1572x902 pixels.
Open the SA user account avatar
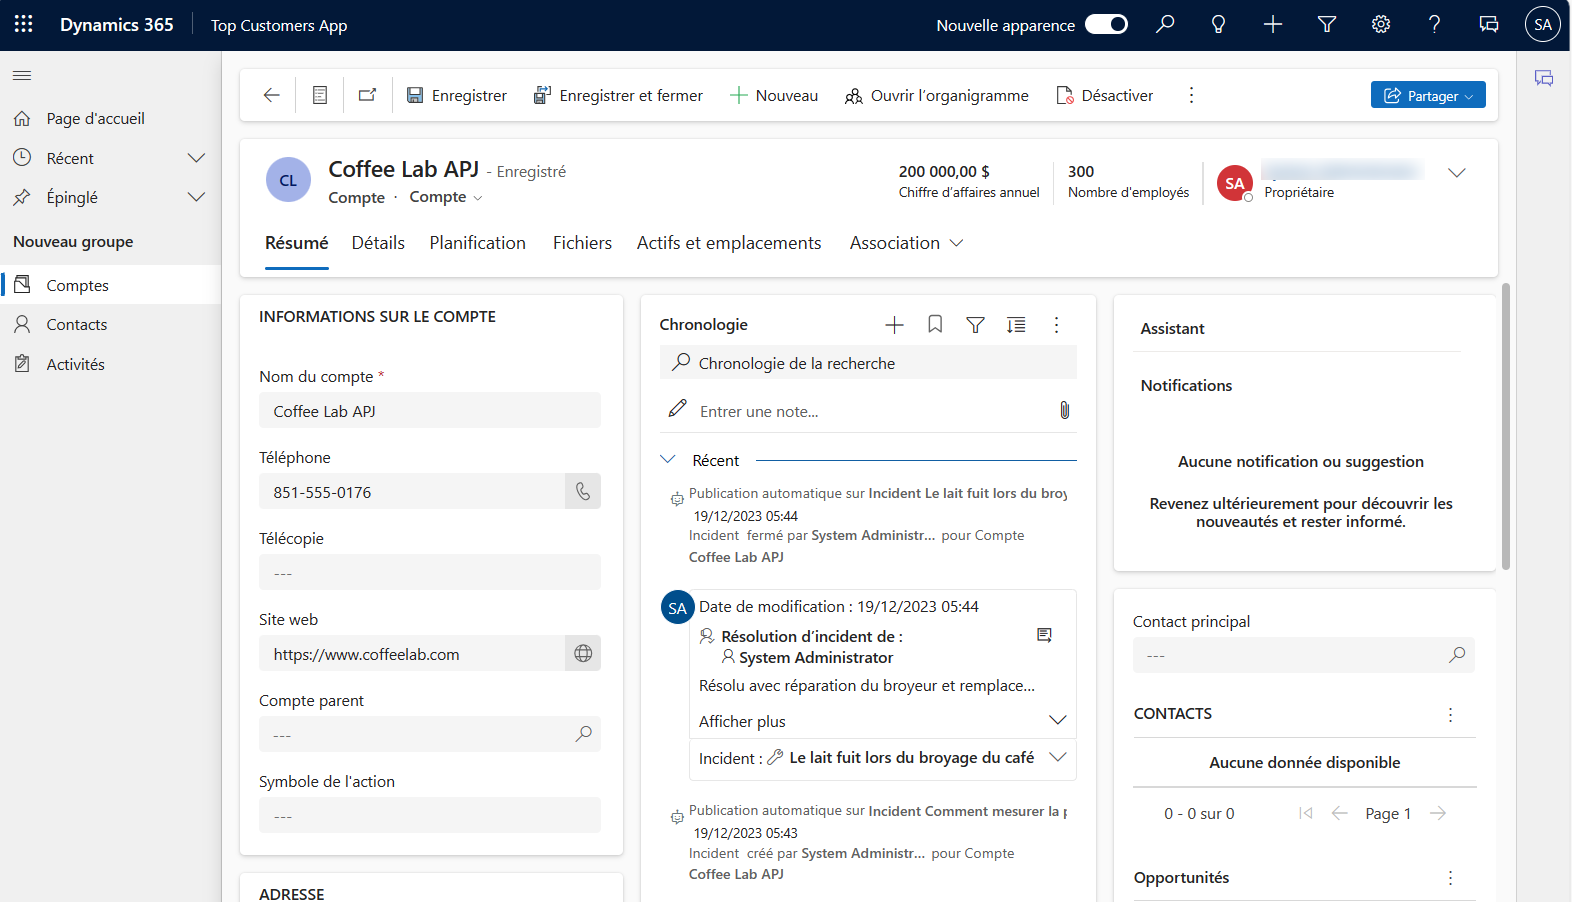pos(1542,24)
